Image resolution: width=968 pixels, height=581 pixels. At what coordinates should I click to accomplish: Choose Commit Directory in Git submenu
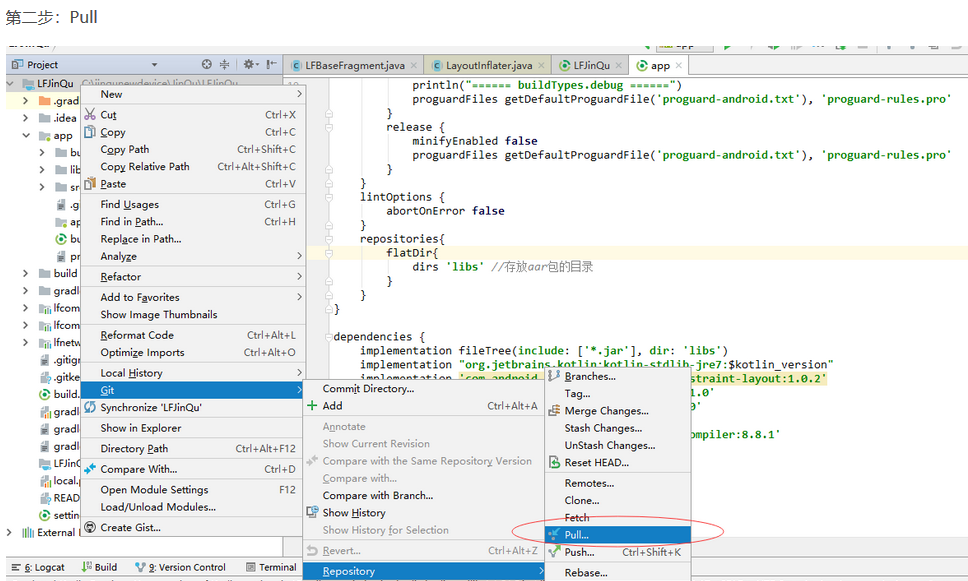click(x=424, y=388)
